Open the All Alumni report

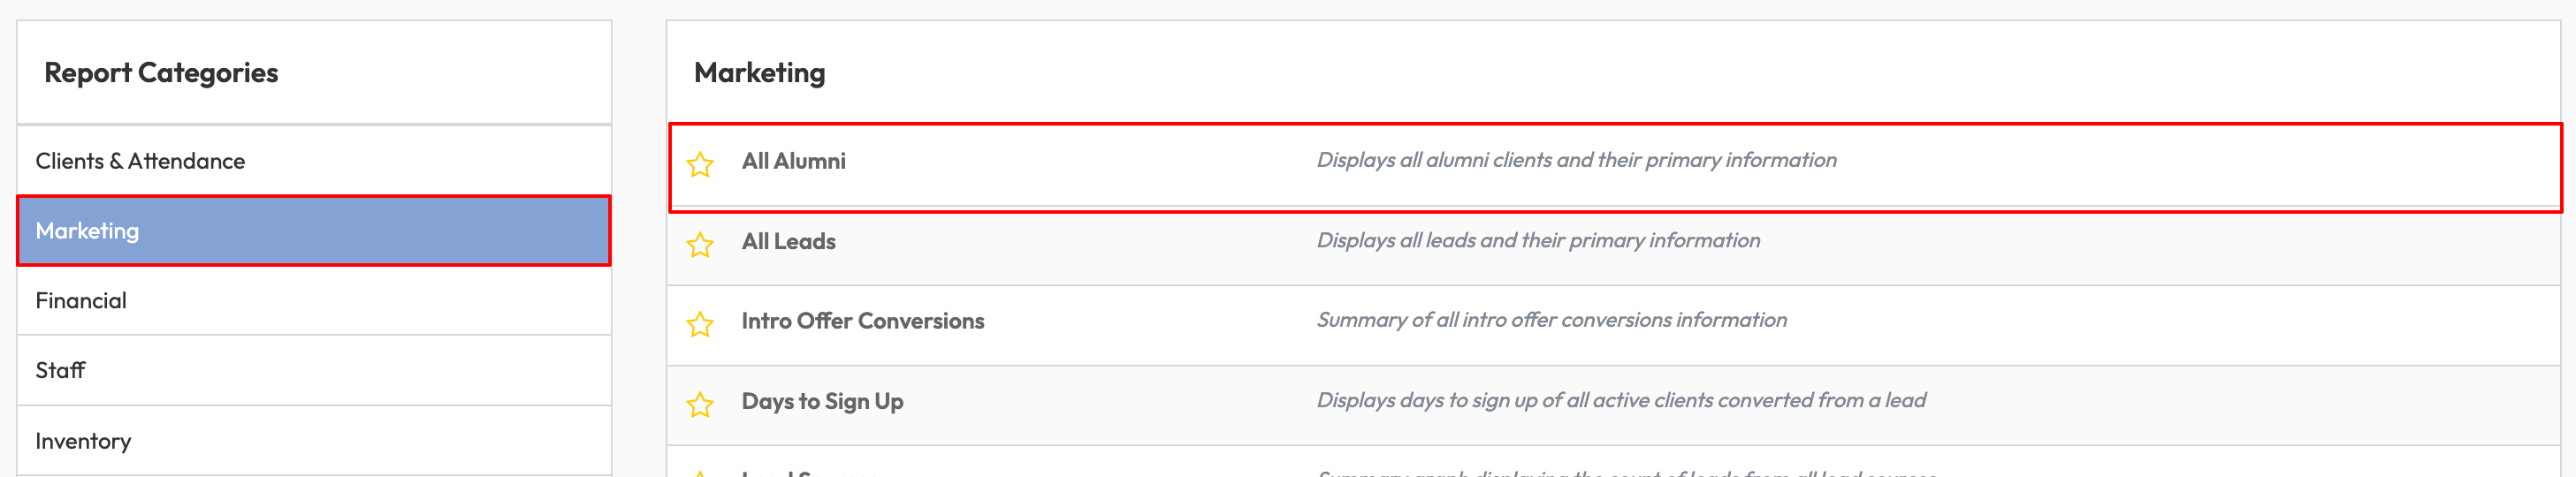(x=793, y=161)
